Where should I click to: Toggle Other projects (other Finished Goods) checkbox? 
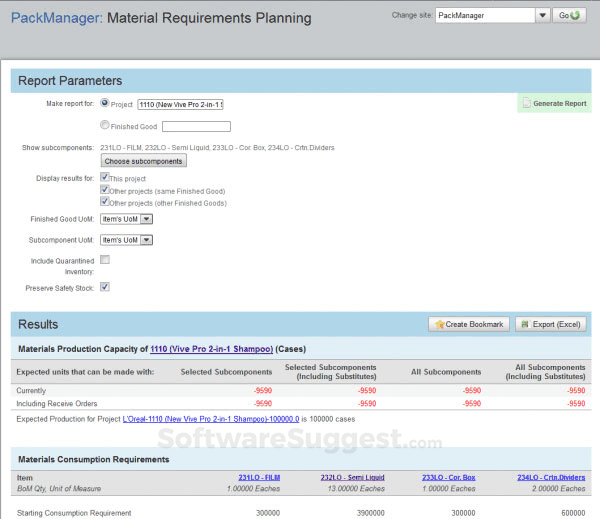tap(105, 201)
